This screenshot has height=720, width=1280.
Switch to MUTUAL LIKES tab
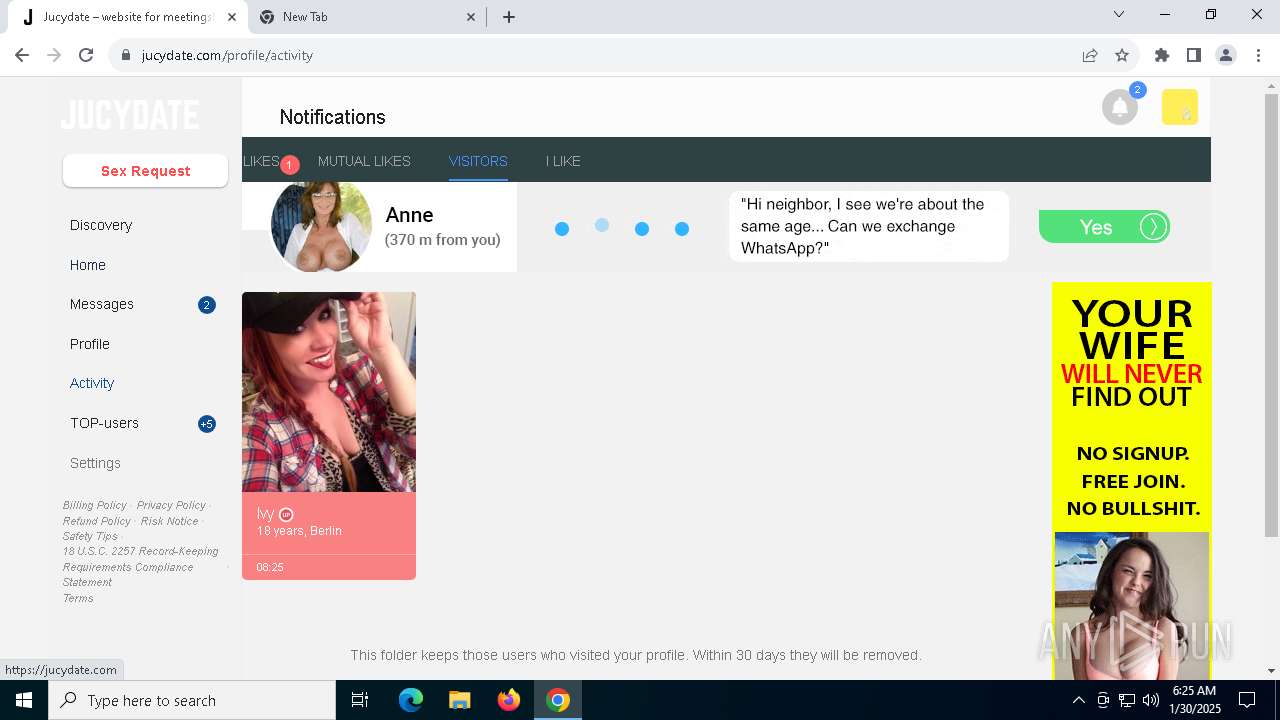point(364,161)
